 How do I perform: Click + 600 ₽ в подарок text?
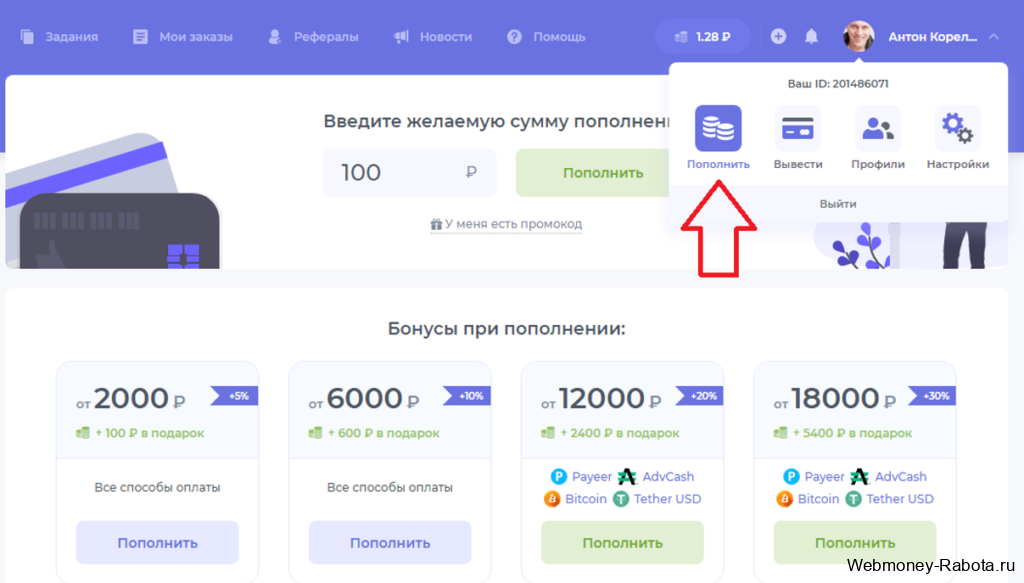pyautogui.click(x=383, y=433)
